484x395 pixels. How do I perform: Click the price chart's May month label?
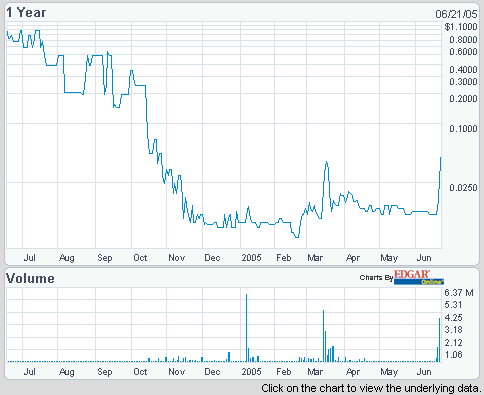point(389,258)
